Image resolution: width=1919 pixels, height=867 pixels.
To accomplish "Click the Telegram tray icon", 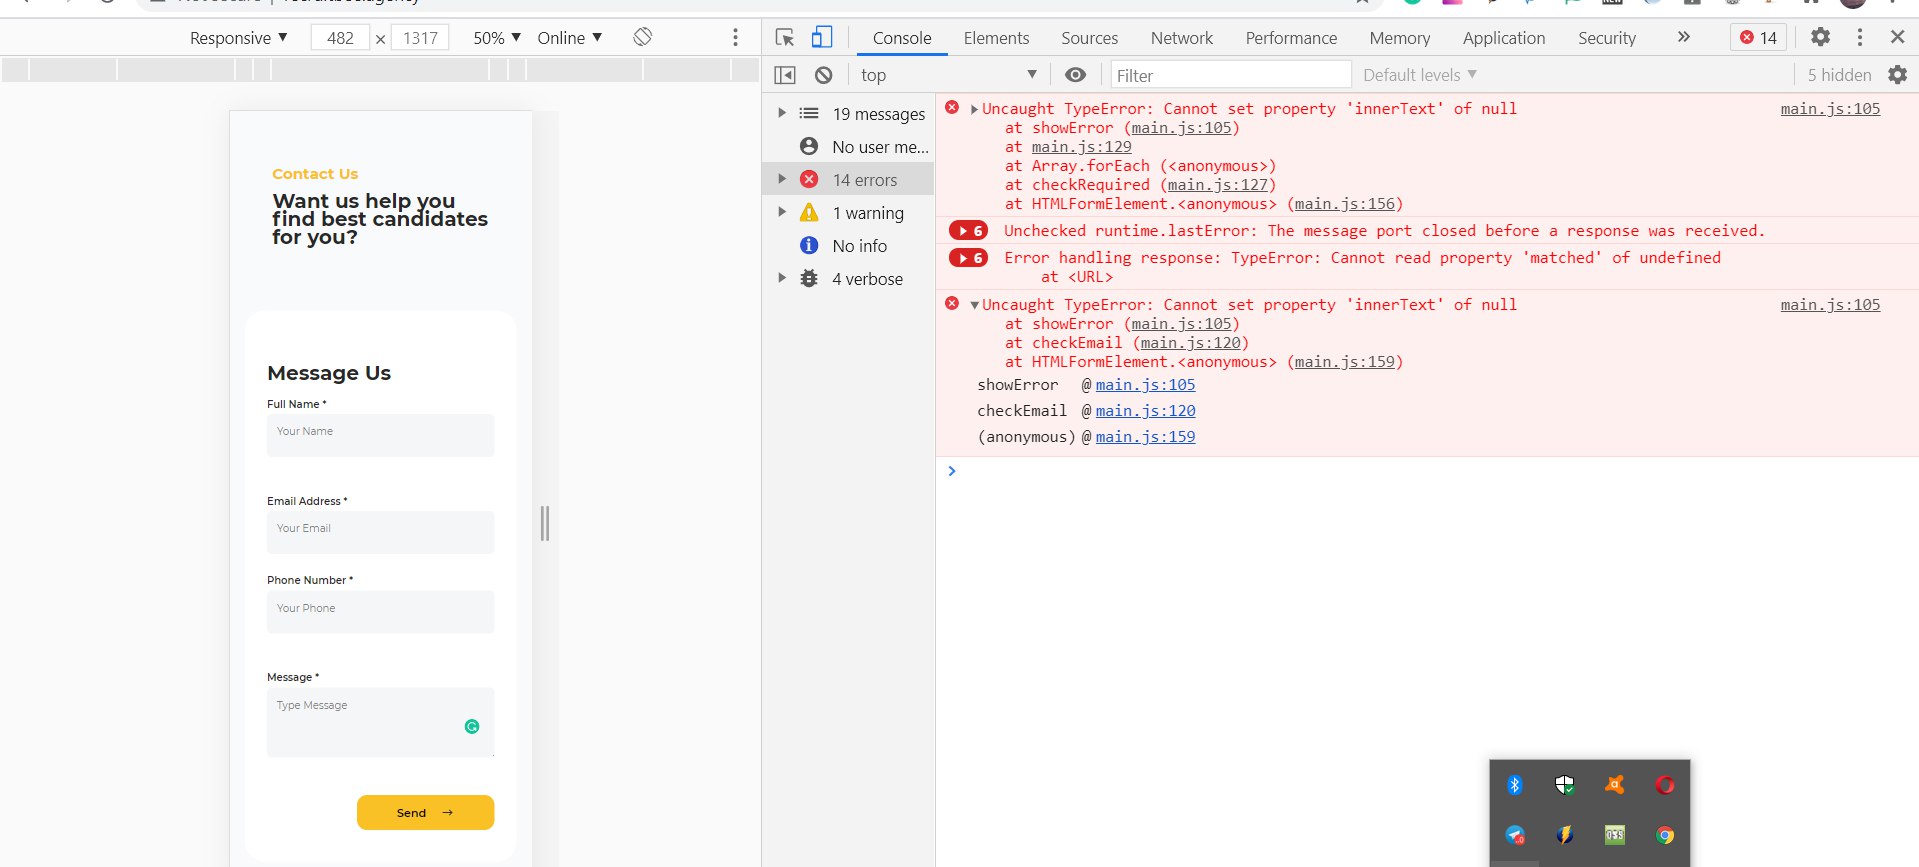I will click(x=1515, y=835).
